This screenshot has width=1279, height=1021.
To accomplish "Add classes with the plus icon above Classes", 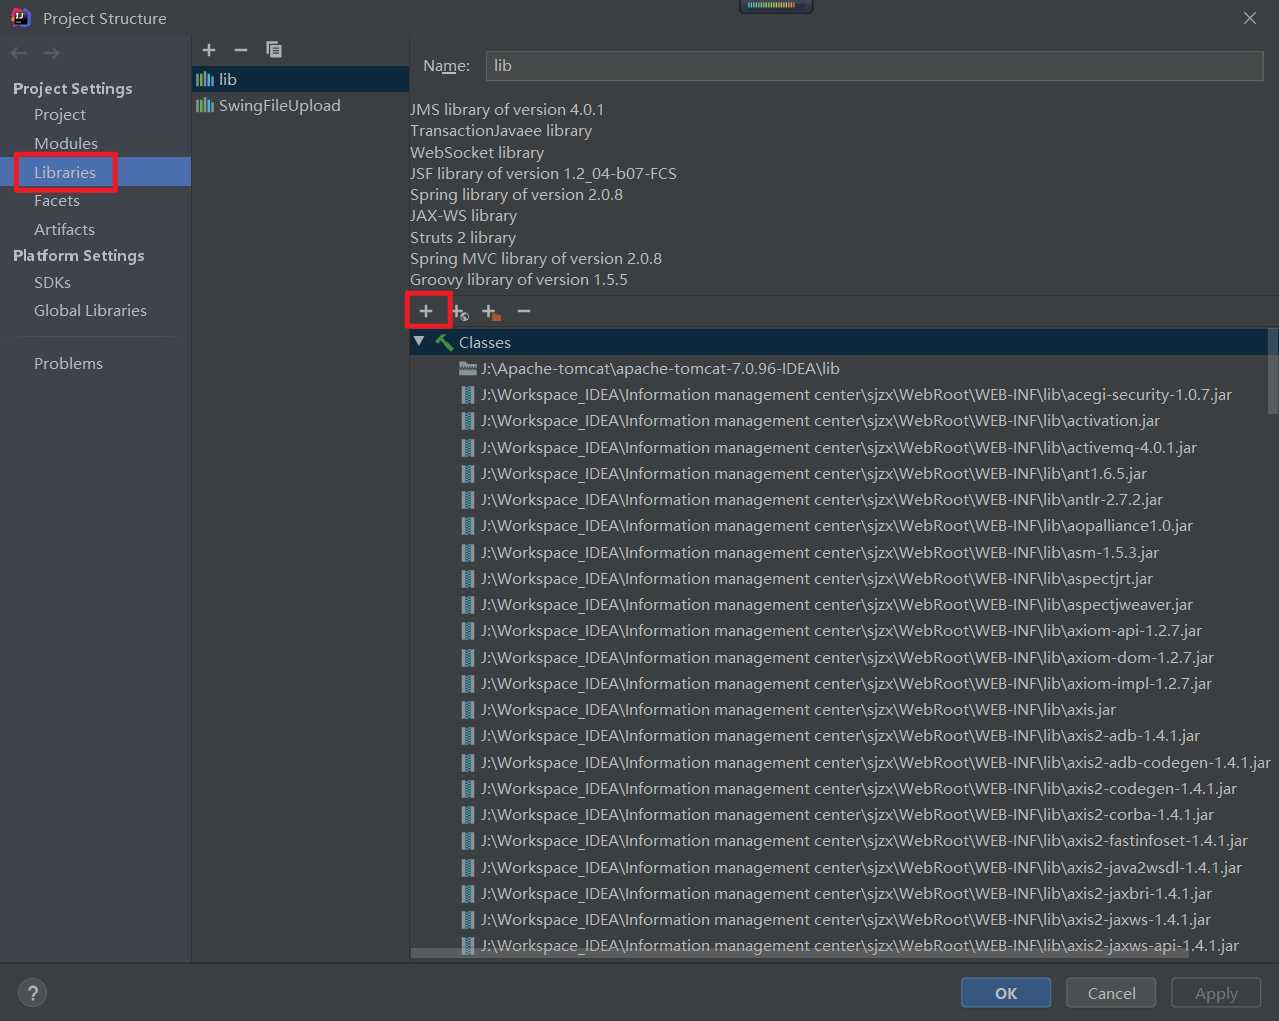I will coord(426,312).
